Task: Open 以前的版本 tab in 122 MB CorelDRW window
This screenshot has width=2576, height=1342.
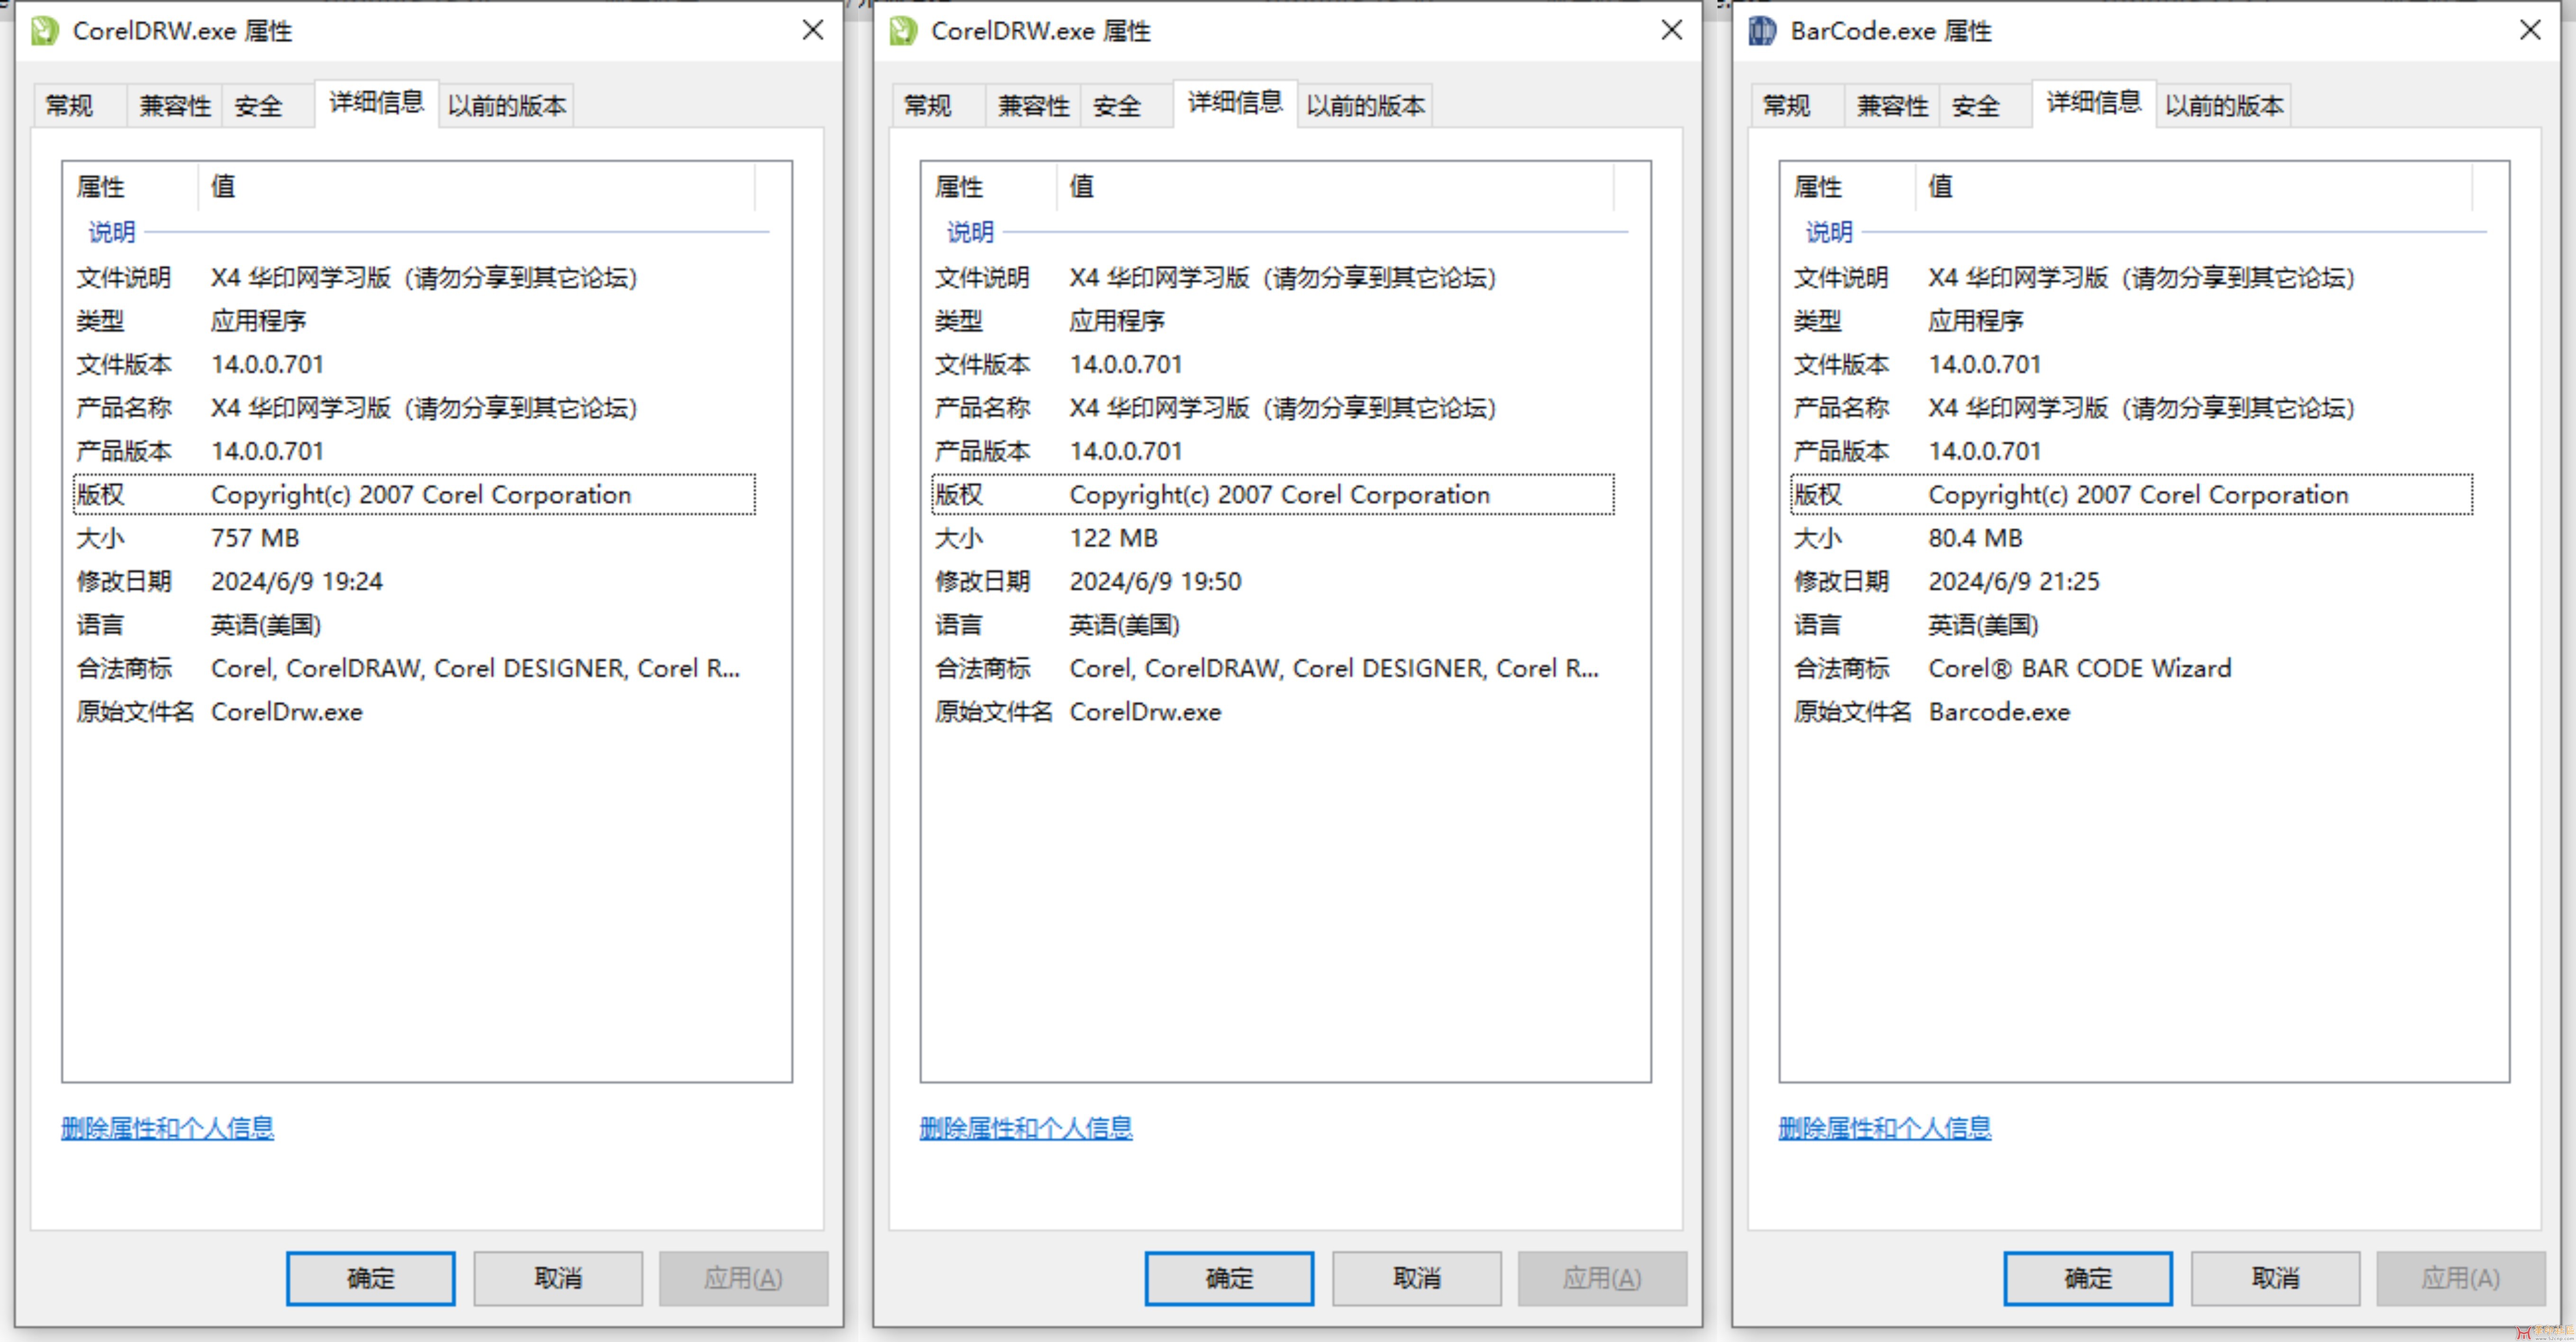Action: pyautogui.click(x=1365, y=105)
